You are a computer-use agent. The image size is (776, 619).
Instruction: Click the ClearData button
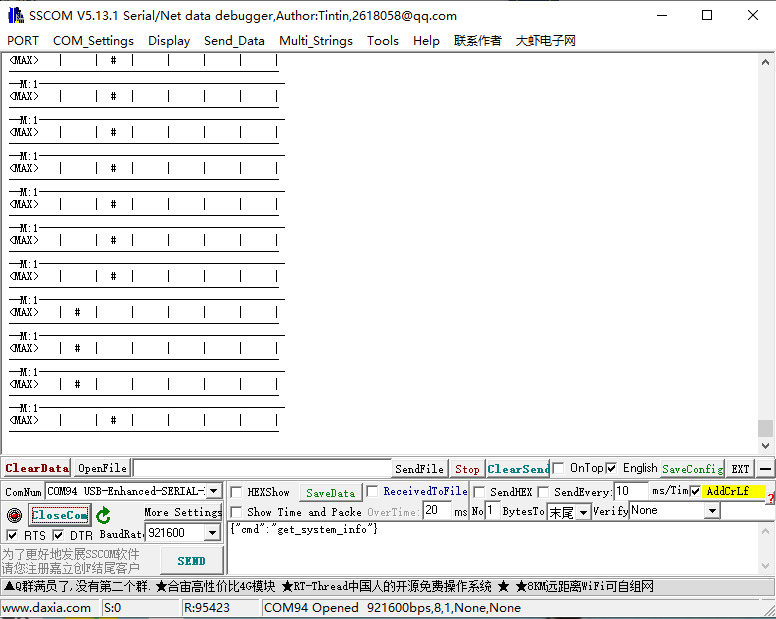coord(36,468)
